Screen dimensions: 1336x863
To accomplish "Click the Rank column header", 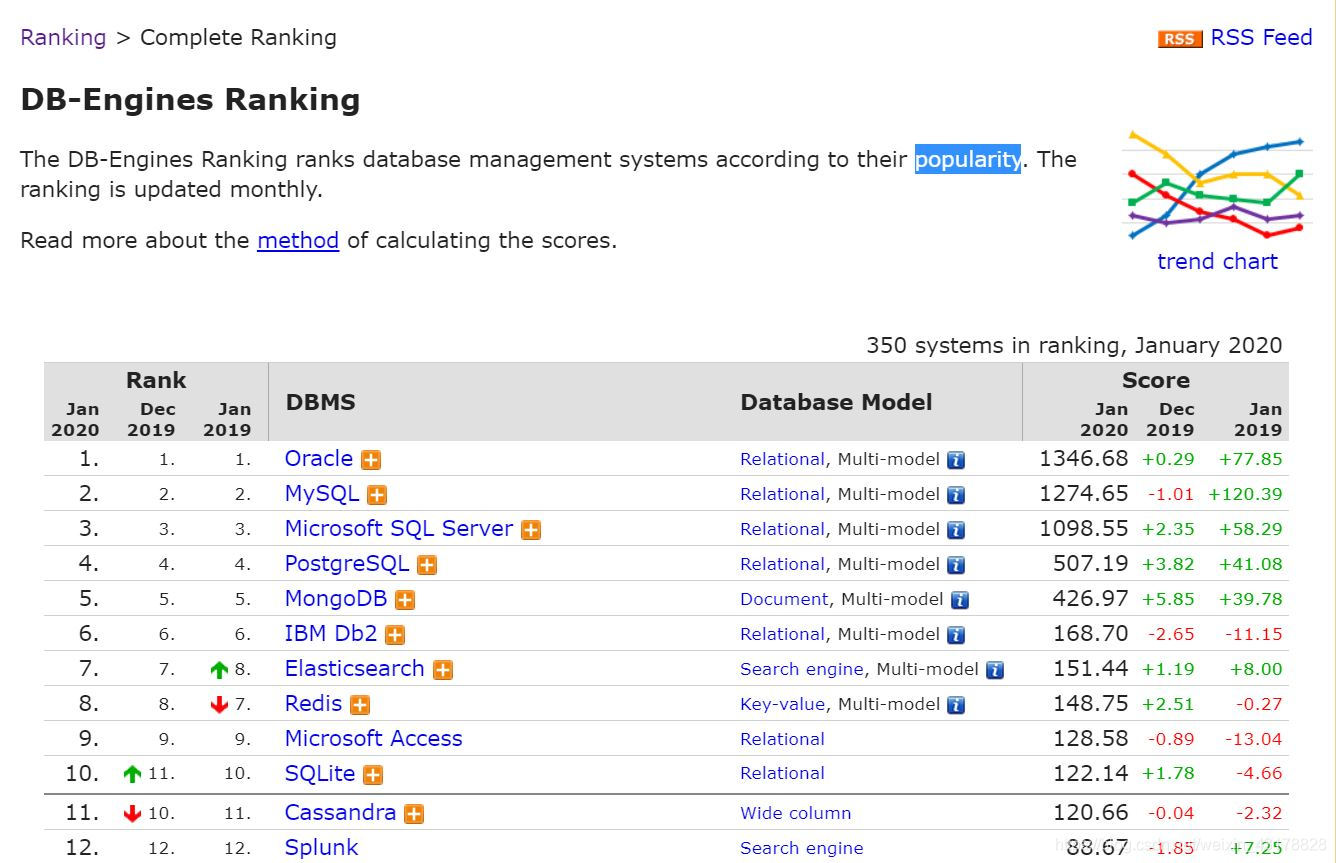I will click(156, 380).
